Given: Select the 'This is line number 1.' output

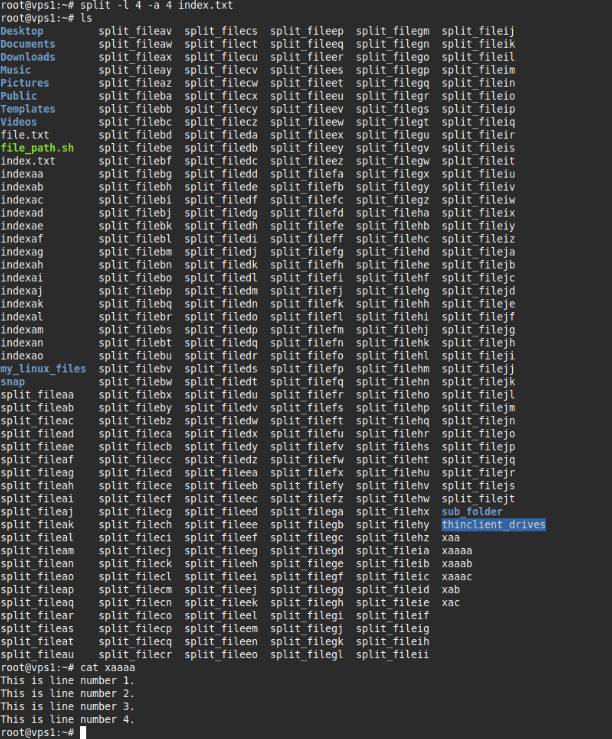Looking at the screenshot, I should (x=67, y=680).
